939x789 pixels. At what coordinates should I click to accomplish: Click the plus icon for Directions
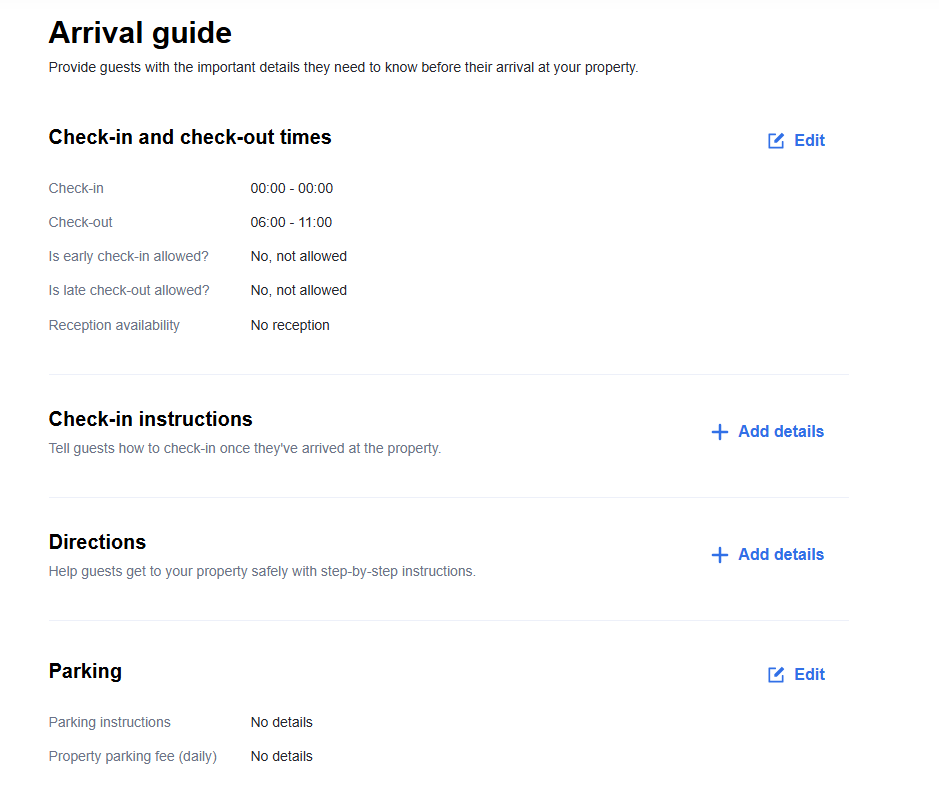tap(719, 555)
